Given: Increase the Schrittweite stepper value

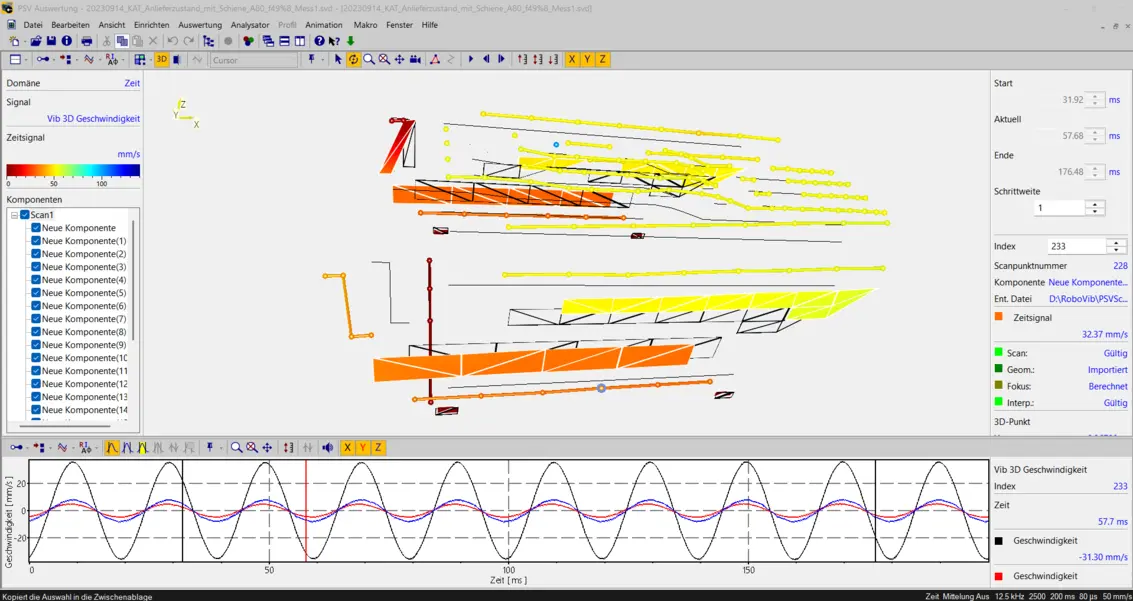Looking at the screenshot, I should point(1095,204).
